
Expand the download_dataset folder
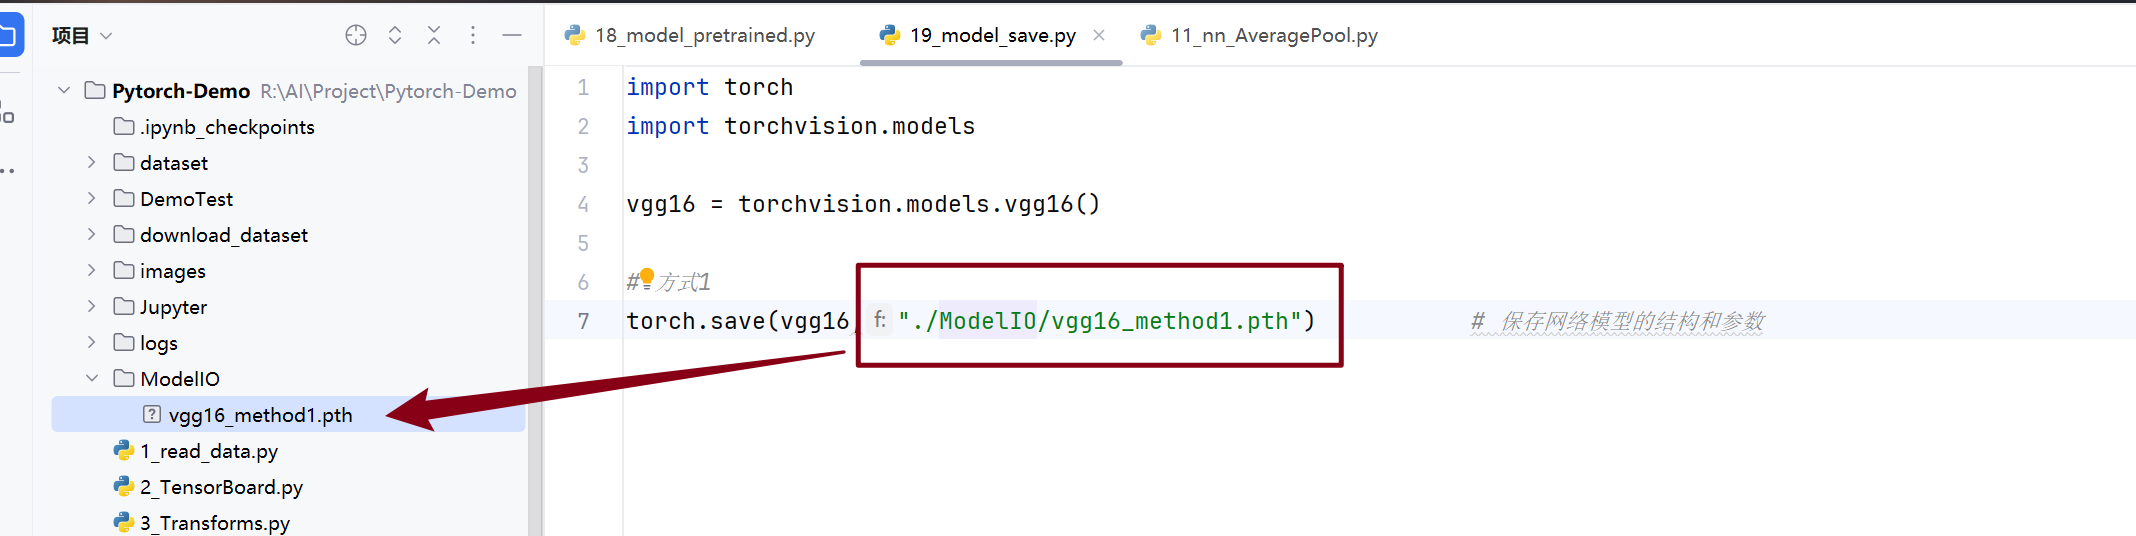click(92, 234)
